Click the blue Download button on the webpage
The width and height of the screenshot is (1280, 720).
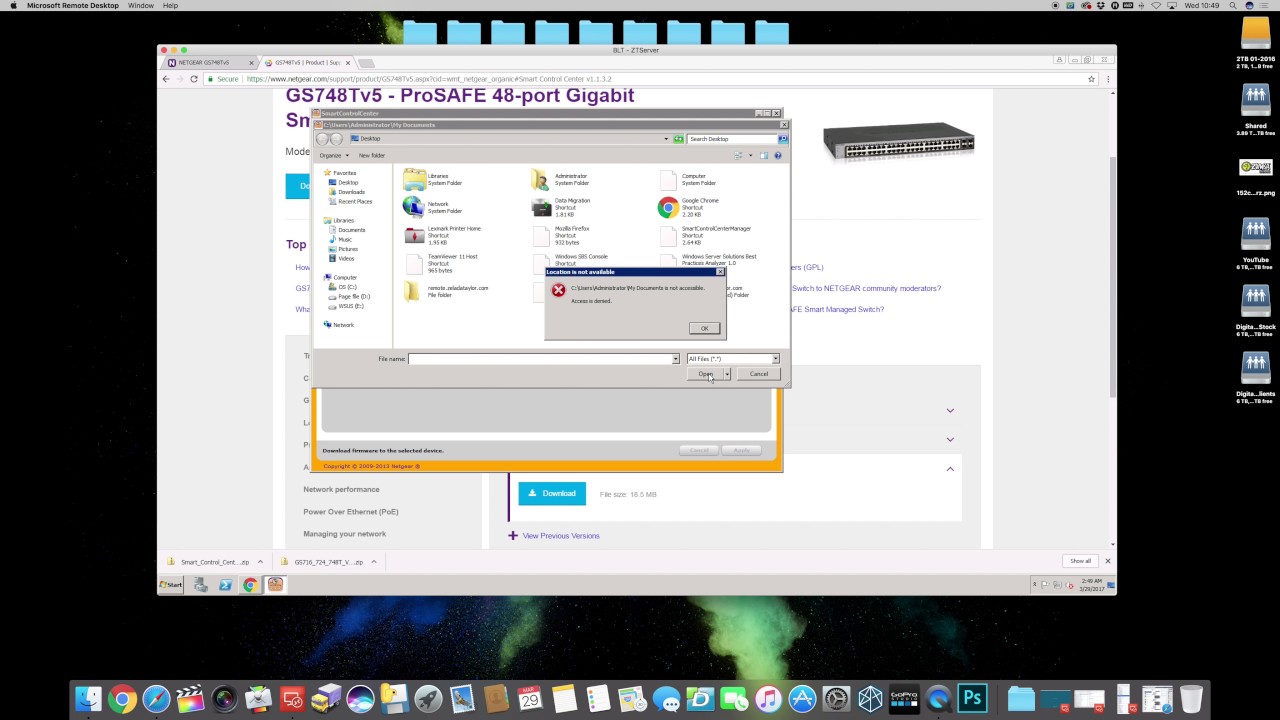552,493
